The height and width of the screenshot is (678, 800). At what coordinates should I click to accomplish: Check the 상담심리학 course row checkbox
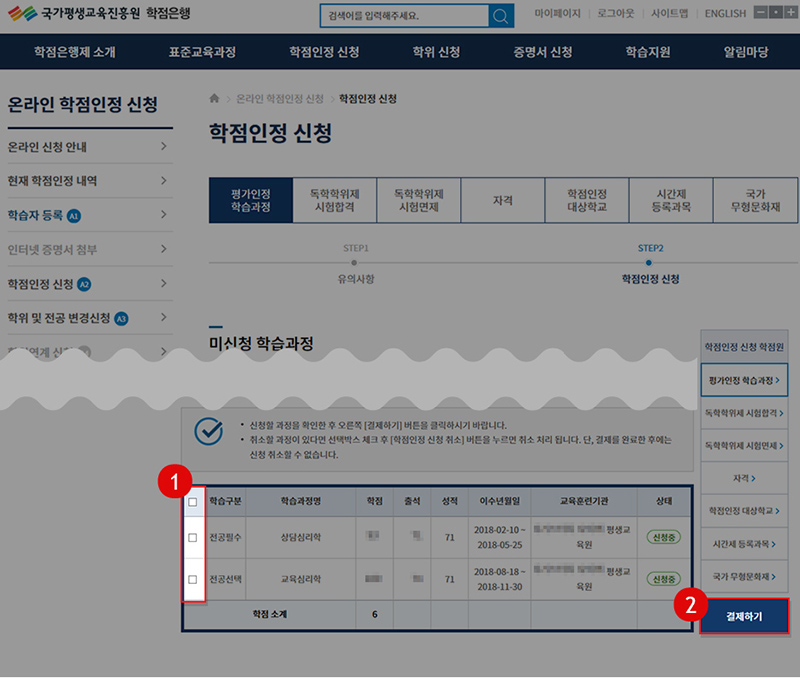click(x=193, y=537)
